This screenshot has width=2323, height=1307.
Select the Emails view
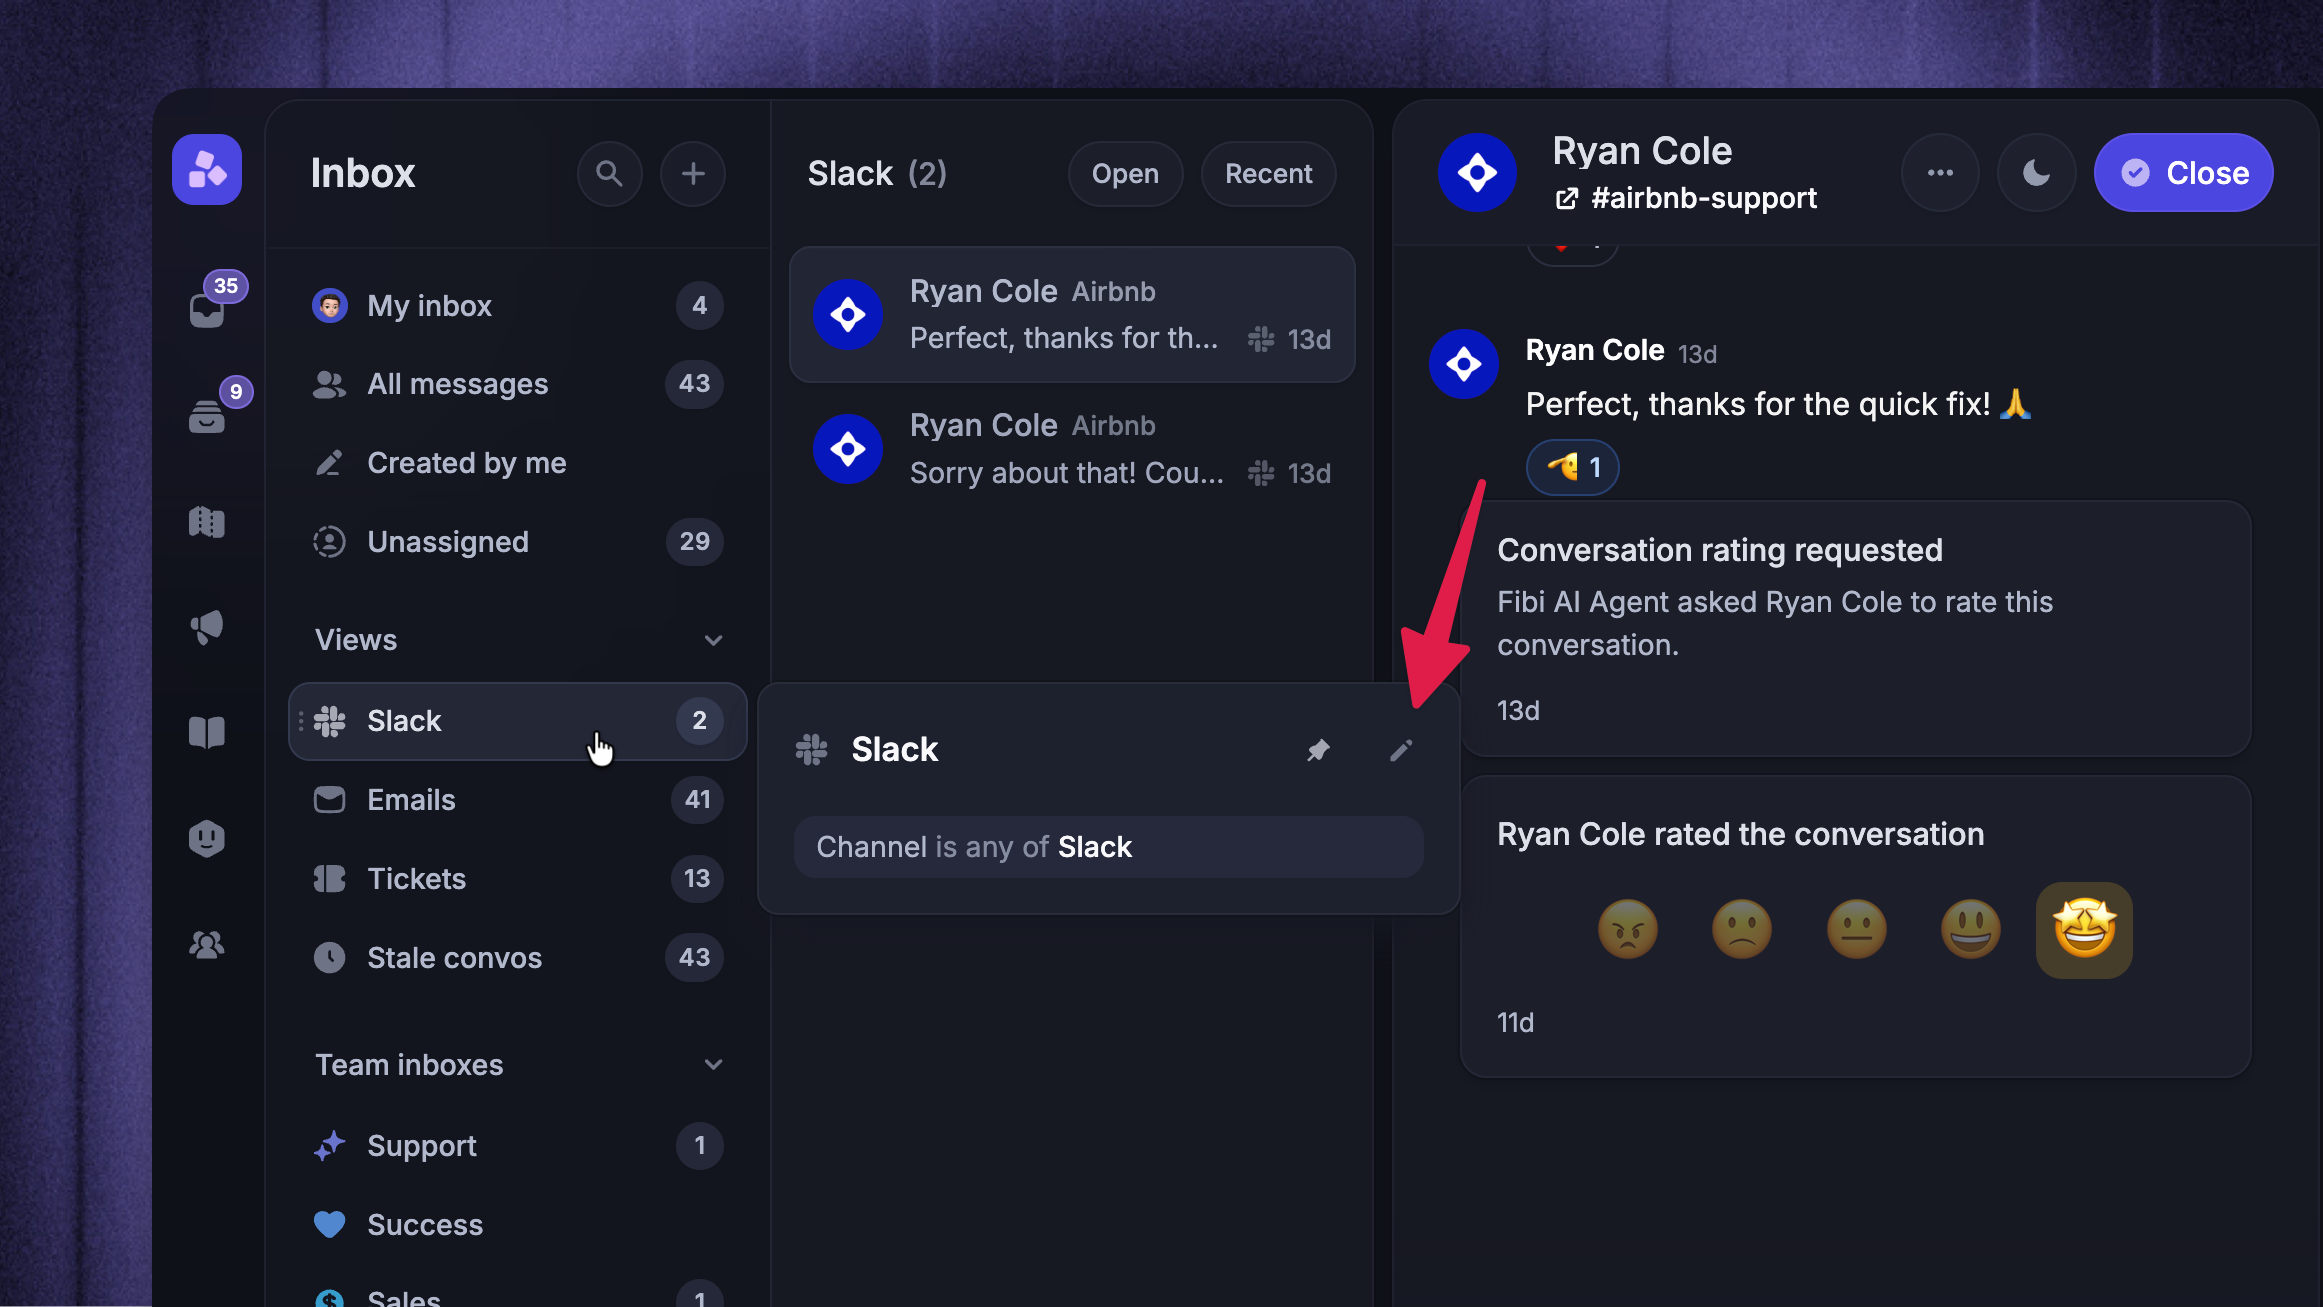pos(517,799)
